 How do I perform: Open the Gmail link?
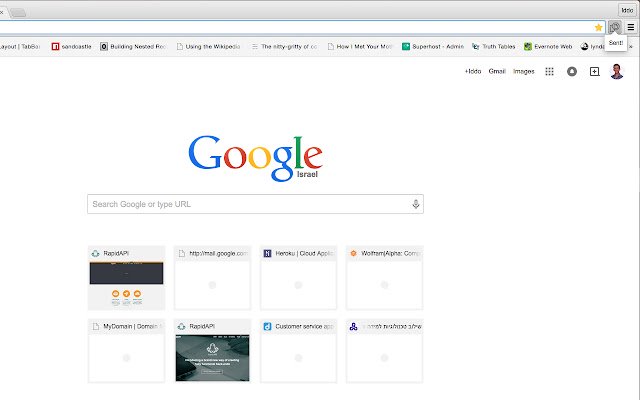tap(497, 71)
